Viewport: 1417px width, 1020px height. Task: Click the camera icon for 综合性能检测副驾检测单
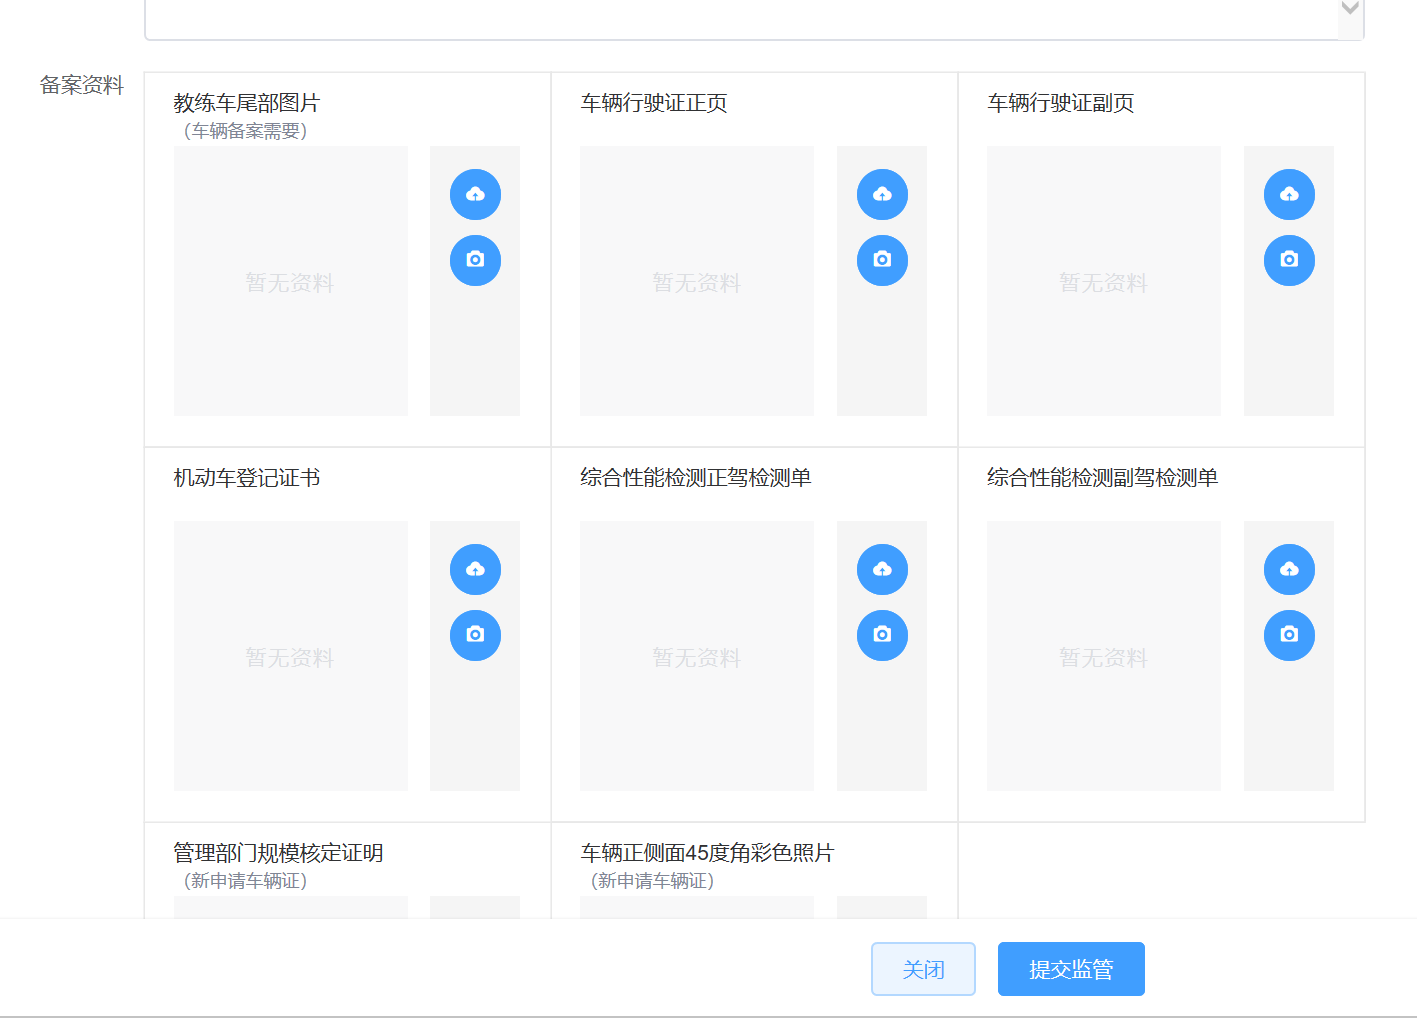[x=1289, y=635]
